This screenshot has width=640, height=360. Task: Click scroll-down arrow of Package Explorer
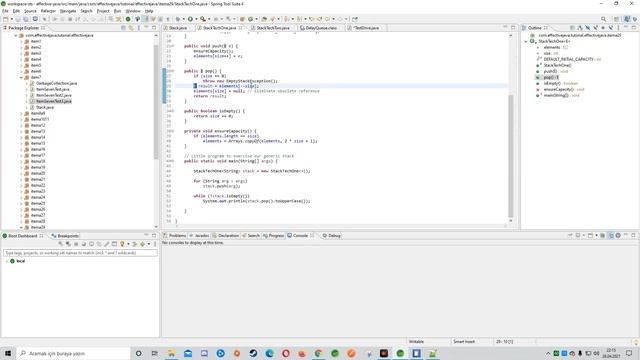tap(156, 227)
